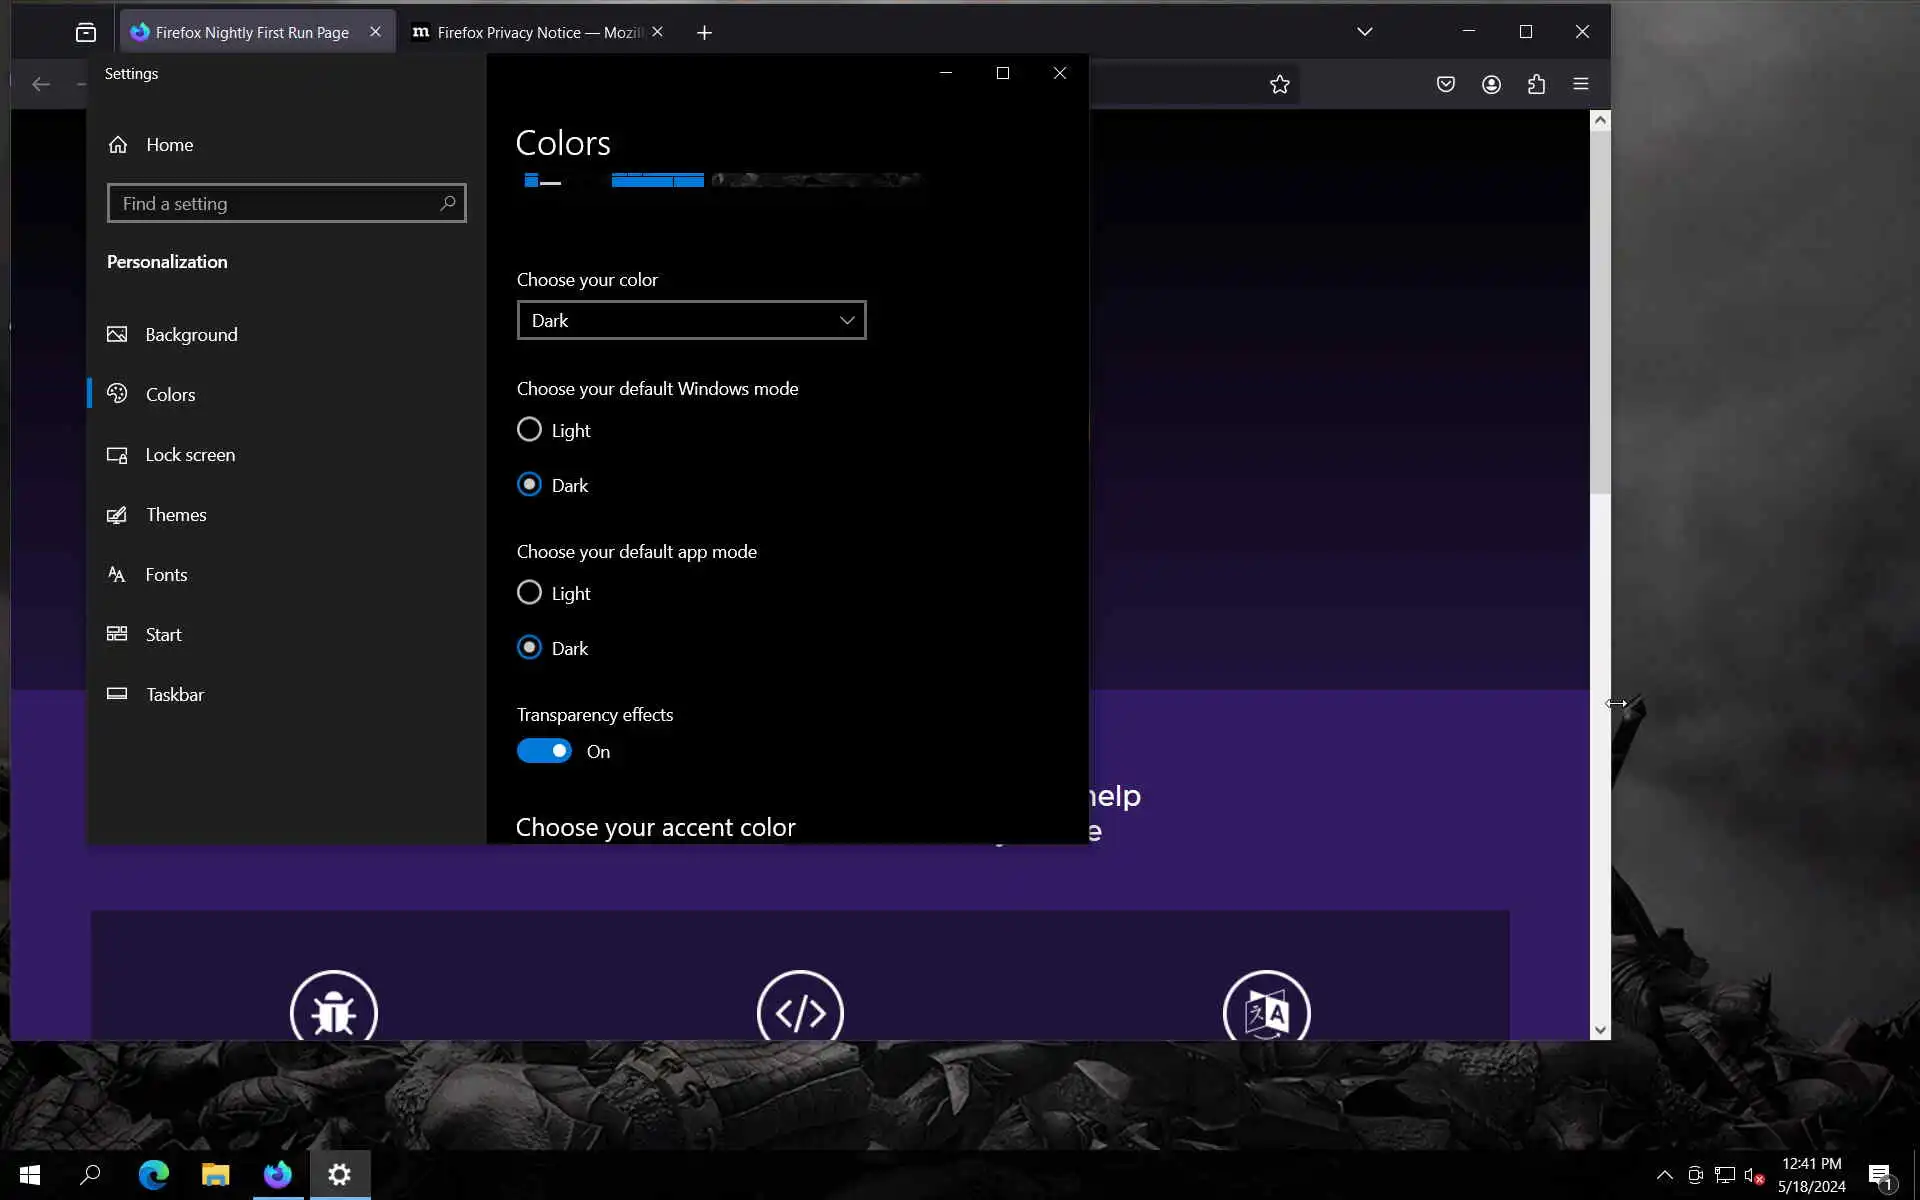
Task: Expand the Choose your color dropdown
Action: (691, 321)
